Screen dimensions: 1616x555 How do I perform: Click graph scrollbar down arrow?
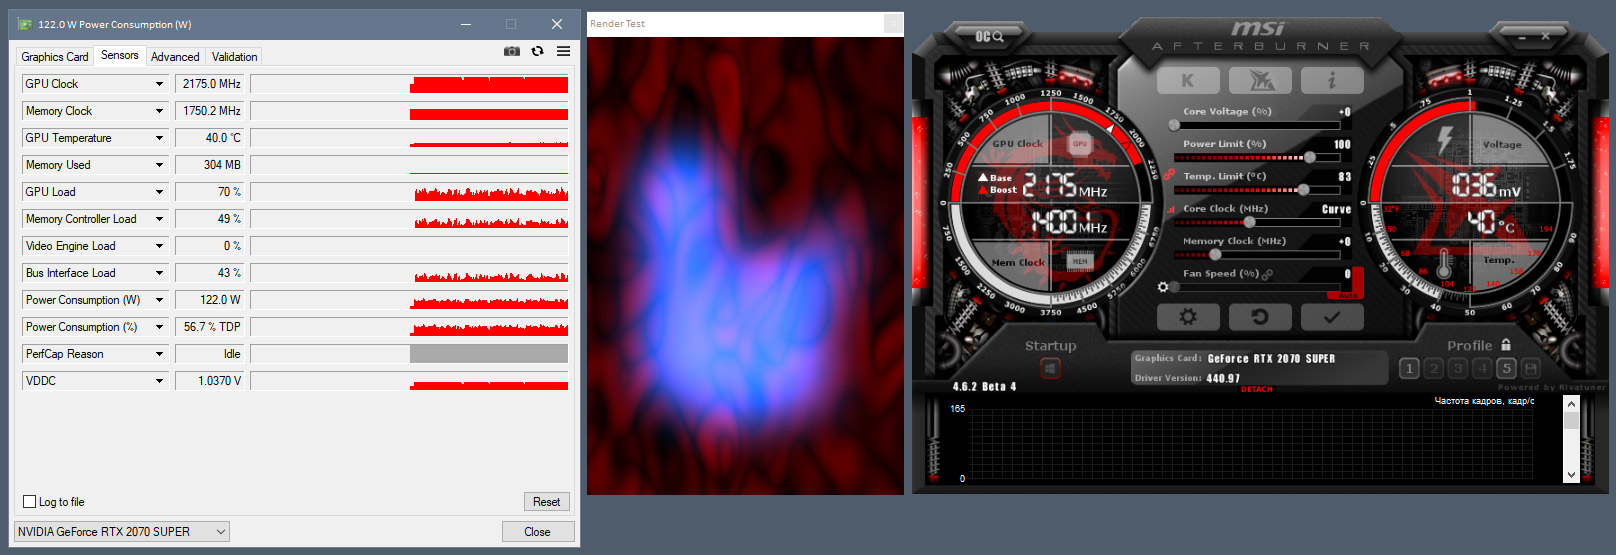(x=1571, y=475)
